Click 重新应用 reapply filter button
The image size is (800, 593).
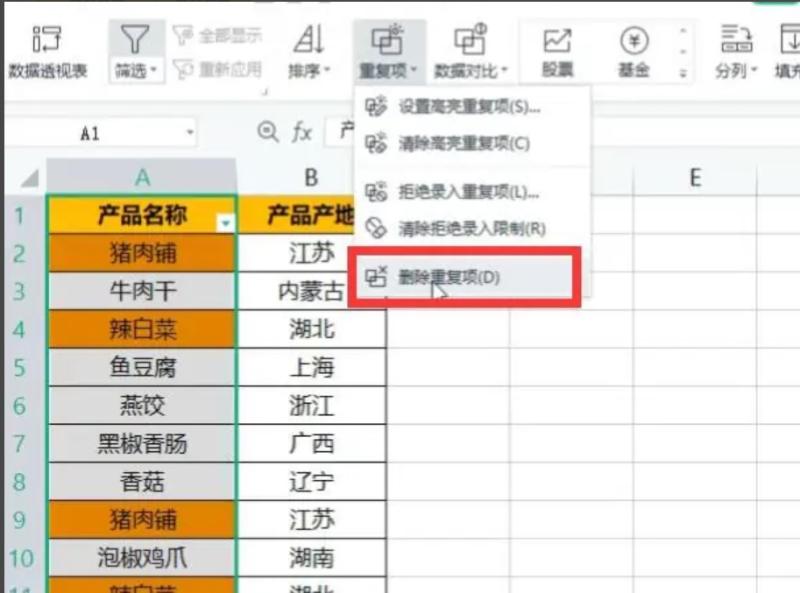pos(218,69)
